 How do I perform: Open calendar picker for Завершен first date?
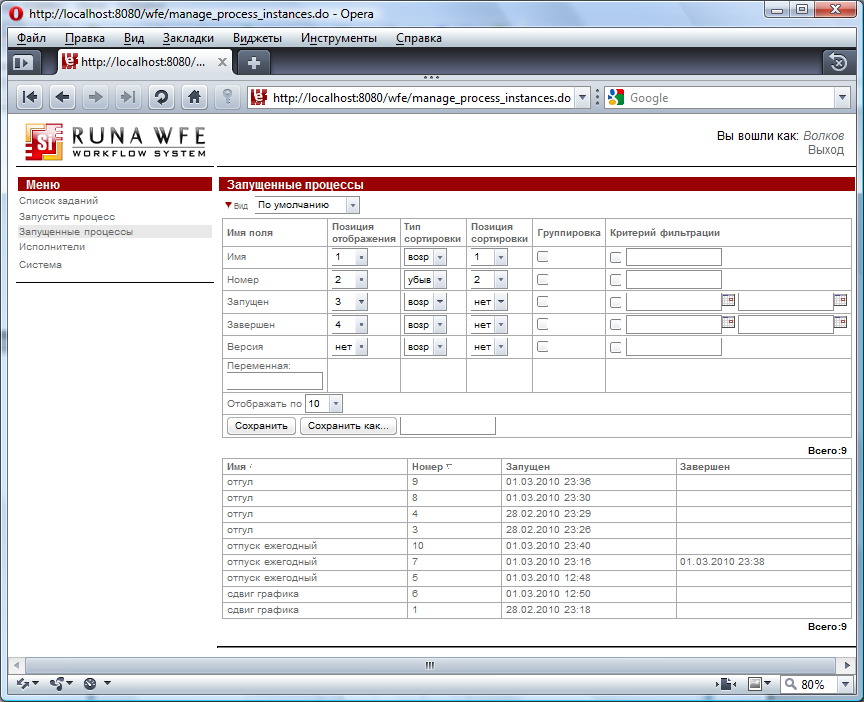(728, 322)
